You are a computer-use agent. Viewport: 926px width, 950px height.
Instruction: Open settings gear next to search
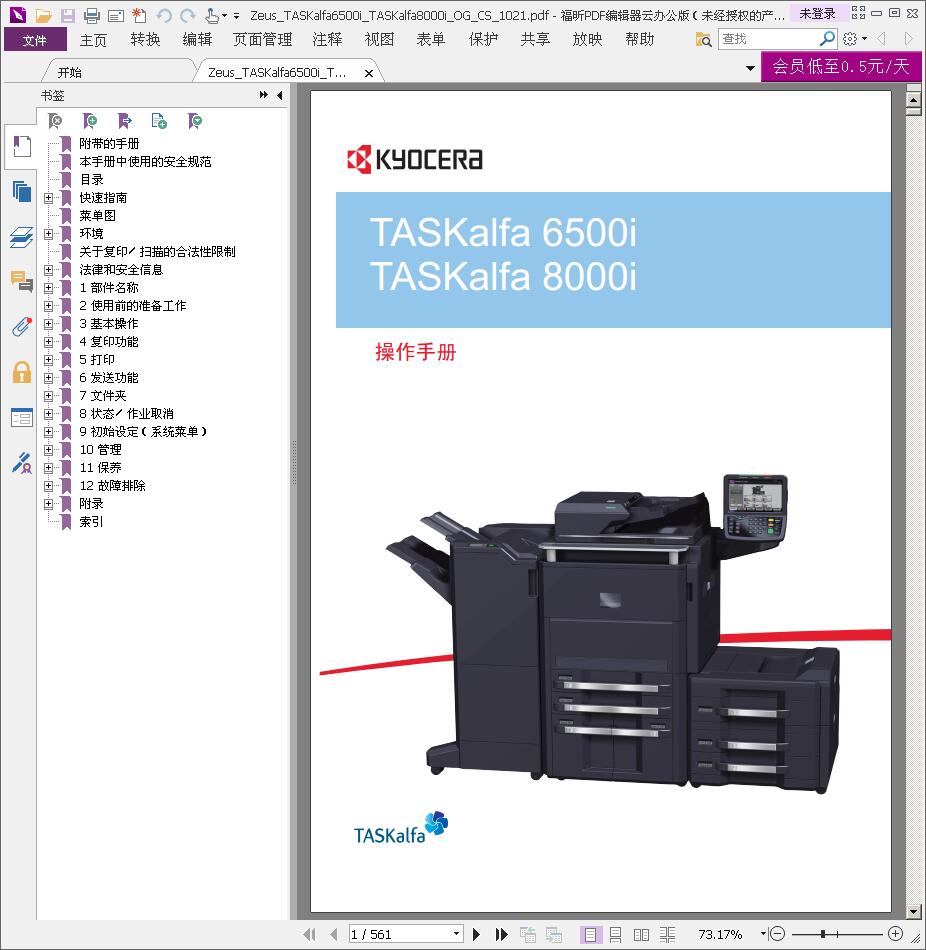(850, 39)
